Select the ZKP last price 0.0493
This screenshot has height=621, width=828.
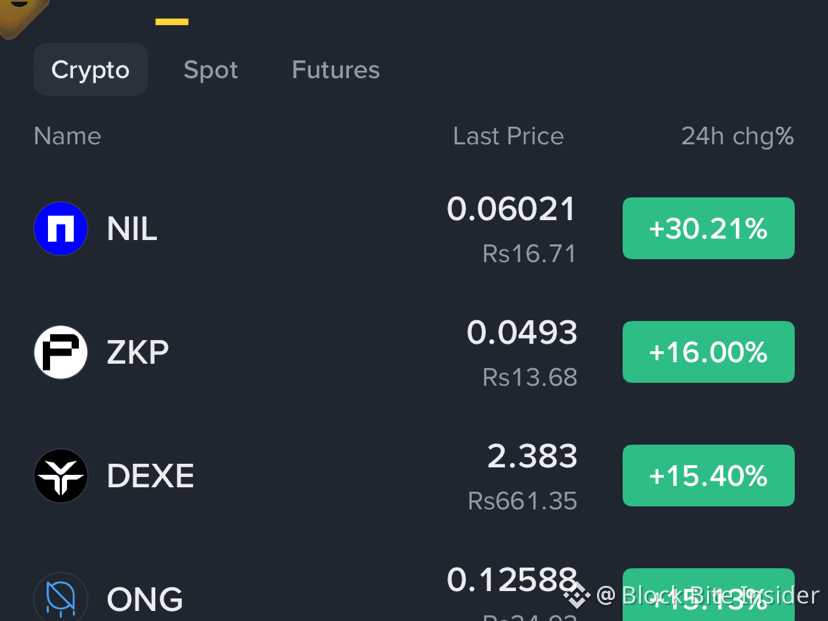coord(522,333)
